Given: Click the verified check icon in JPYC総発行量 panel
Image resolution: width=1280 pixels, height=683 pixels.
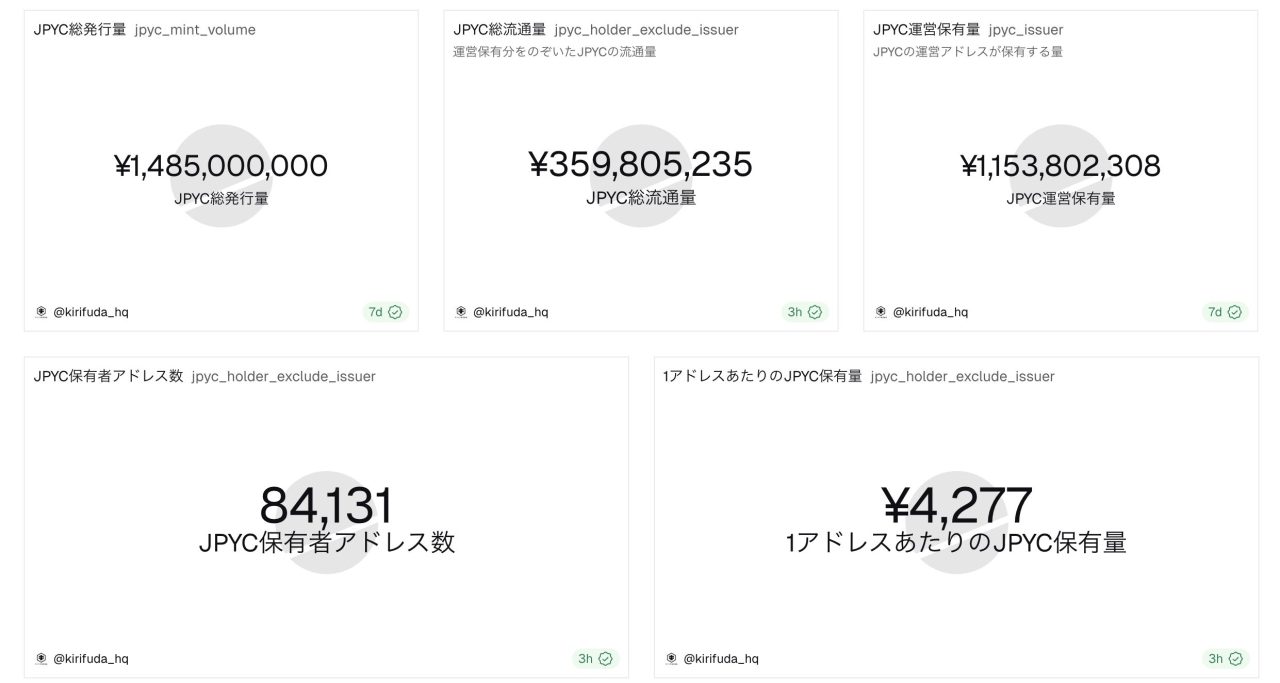Looking at the screenshot, I should (x=395, y=312).
